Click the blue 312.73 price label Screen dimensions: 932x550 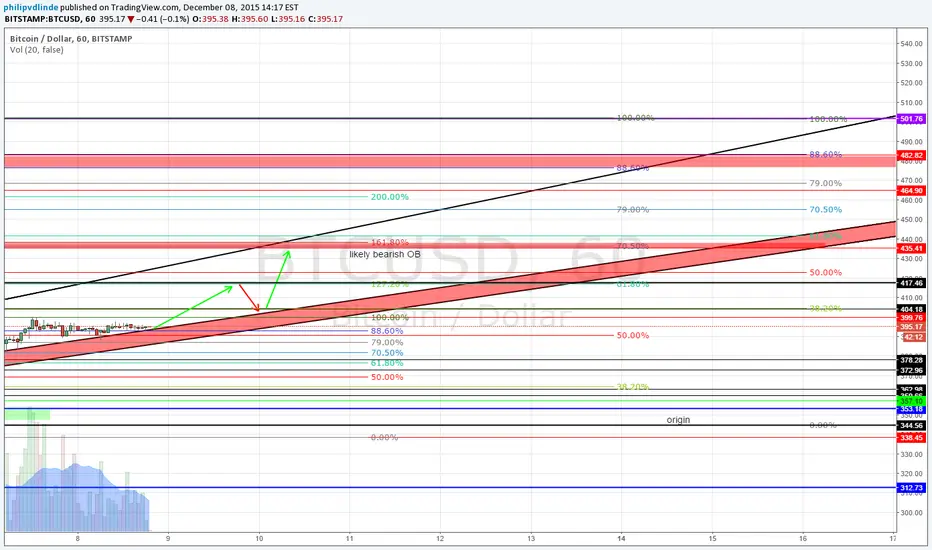[911, 488]
